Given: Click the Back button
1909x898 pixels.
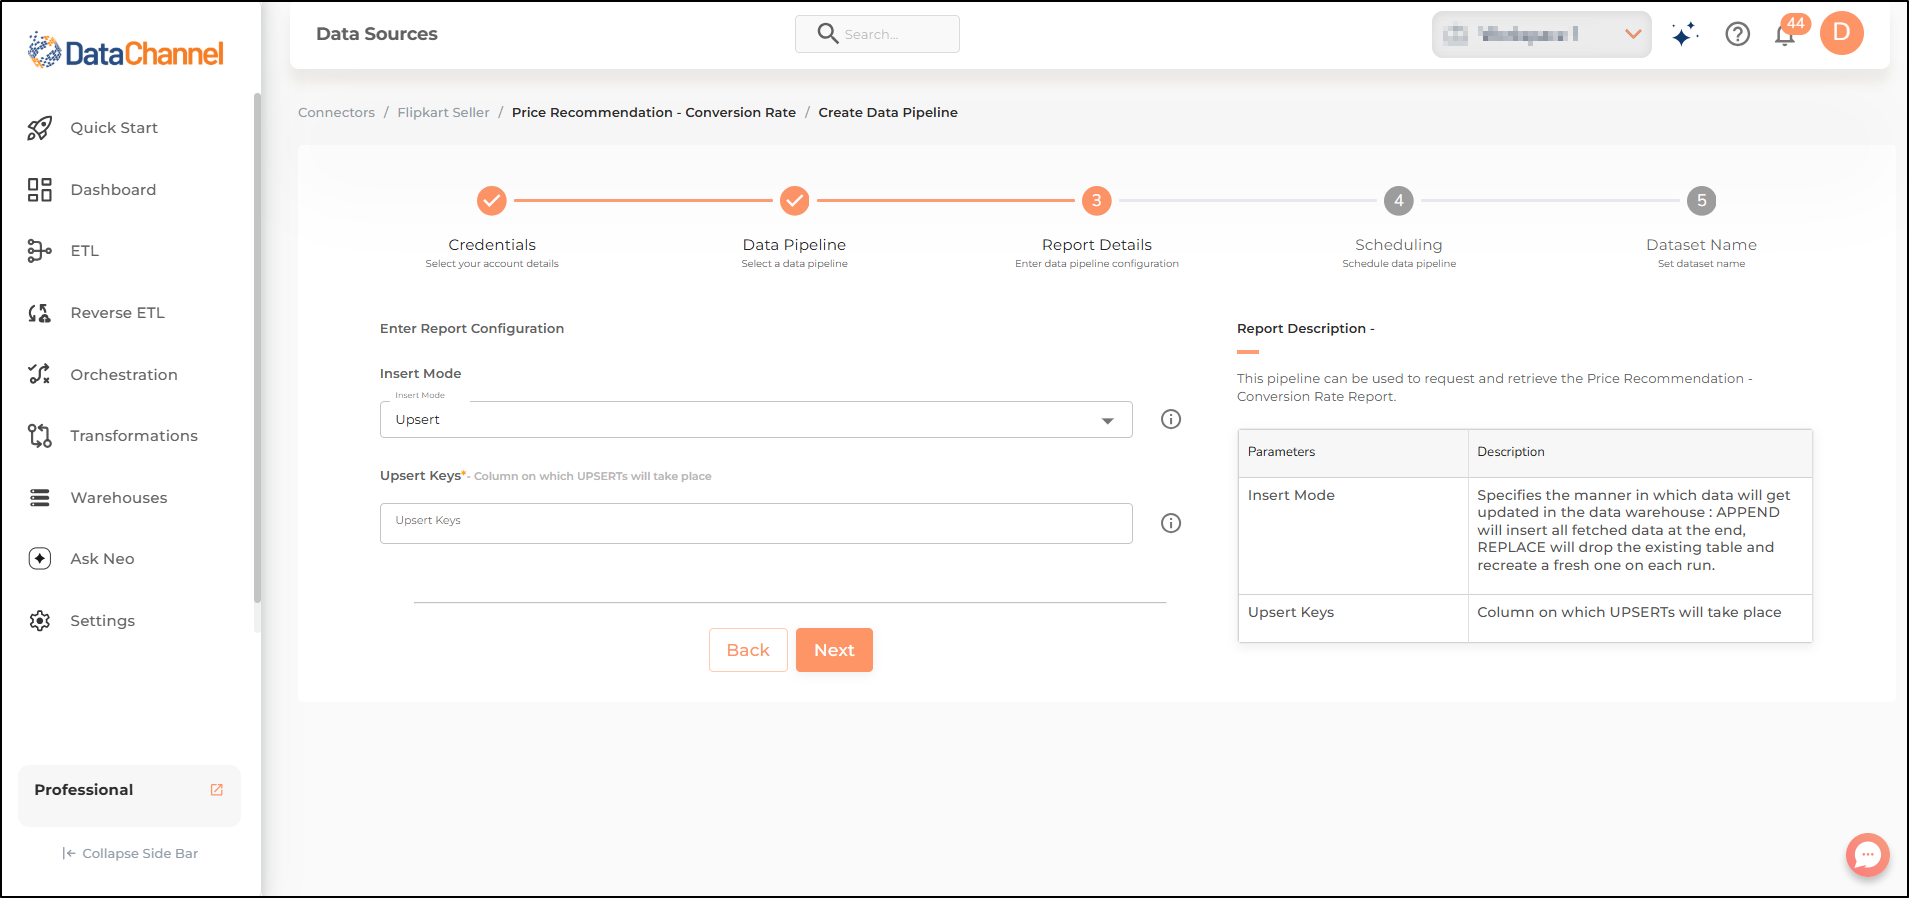Looking at the screenshot, I should (x=748, y=650).
